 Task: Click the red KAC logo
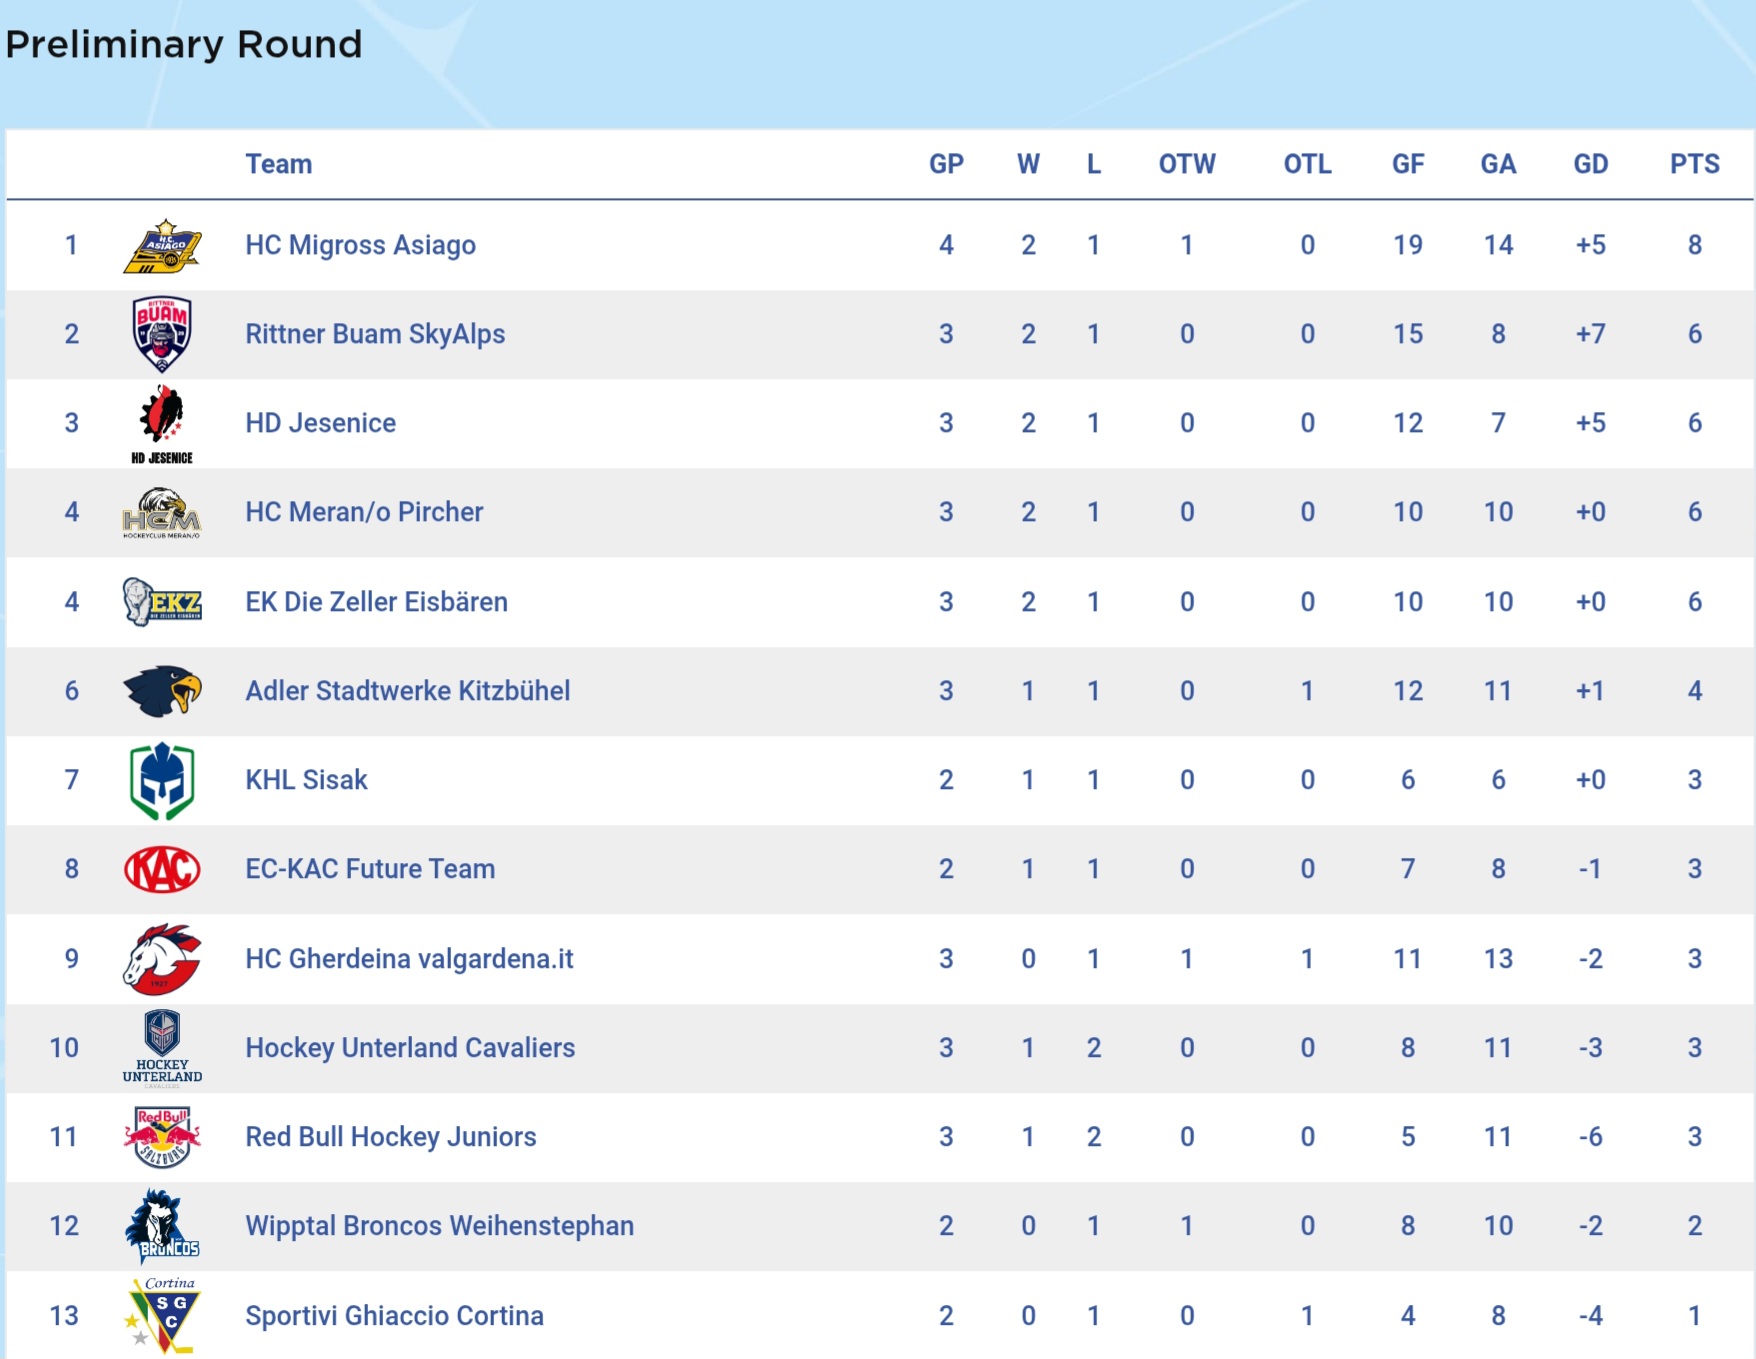[162, 869]
